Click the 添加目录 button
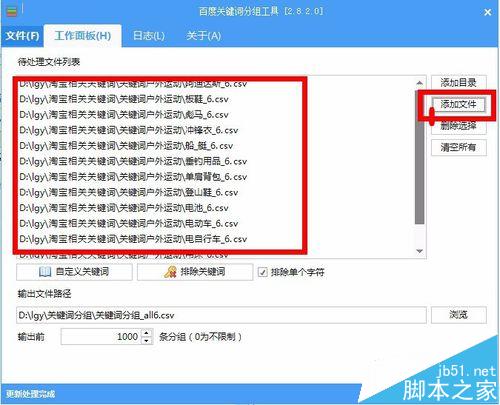This screenshot has width=500, height=405. coord(459,82)
